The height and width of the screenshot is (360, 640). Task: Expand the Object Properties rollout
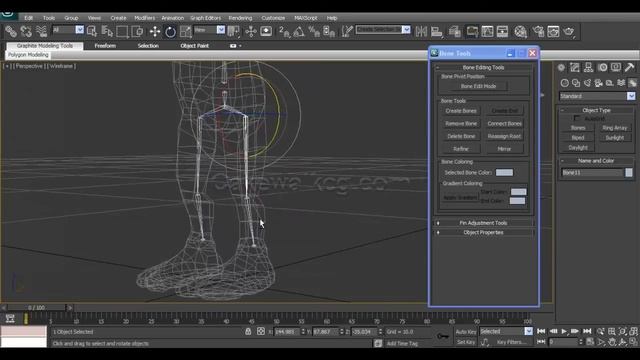pos(483,233)
